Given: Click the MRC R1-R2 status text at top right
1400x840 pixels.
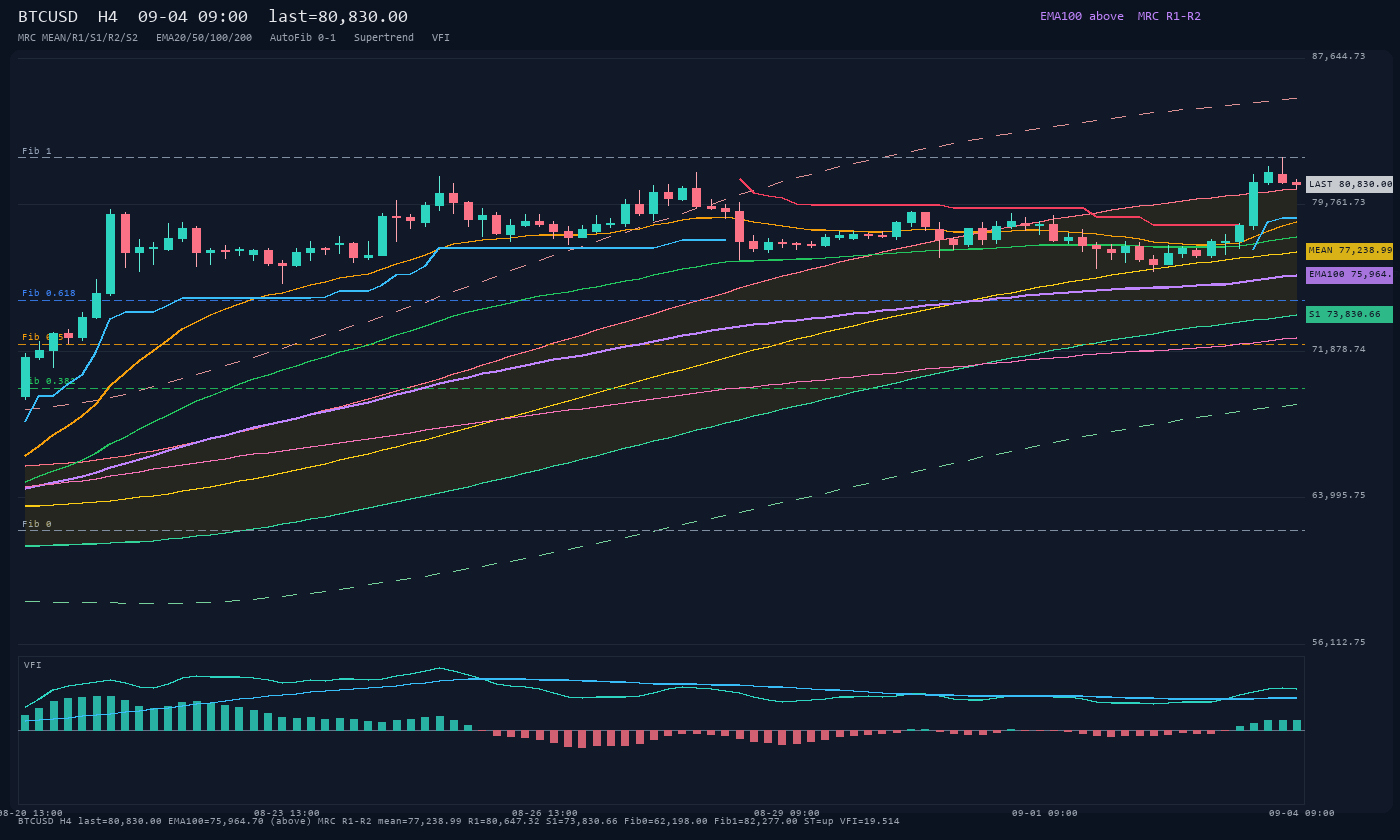Looking at the screenshot, I should [x=1169, y=16].
